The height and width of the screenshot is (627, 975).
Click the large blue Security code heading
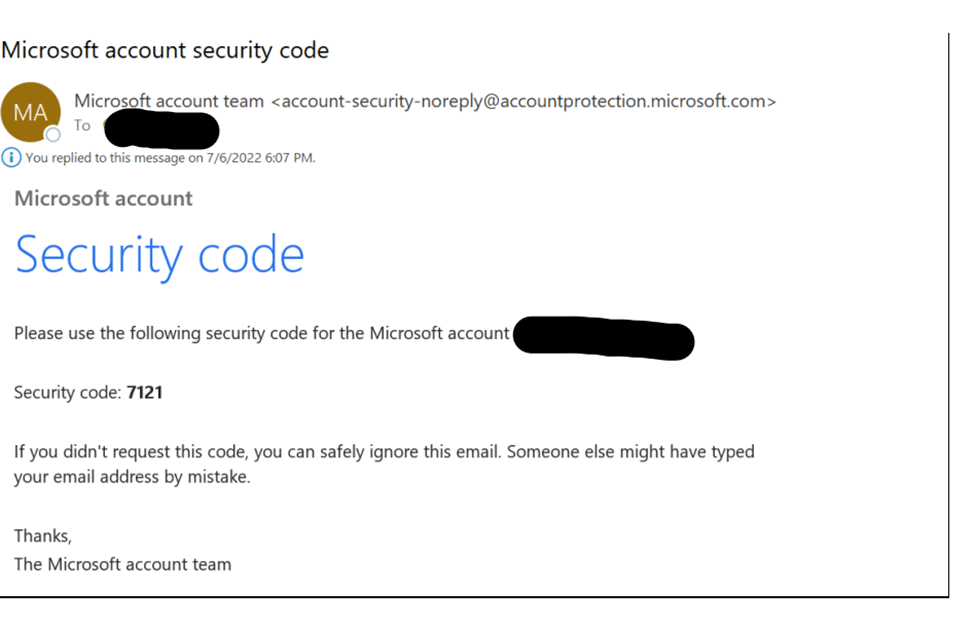(159, 255)
